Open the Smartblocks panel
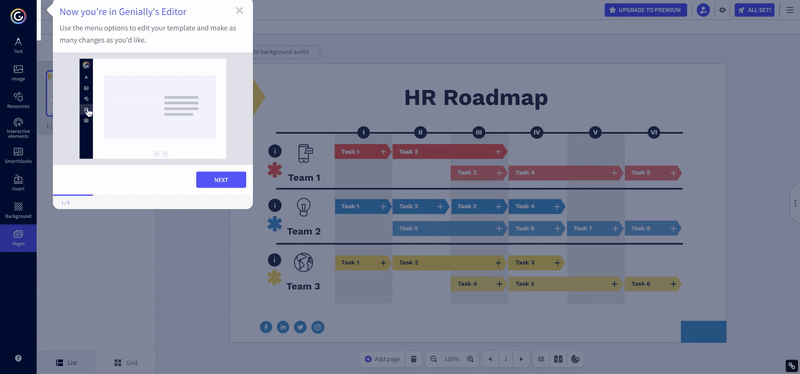Screen dimensions: 800x374 [18, 156]
